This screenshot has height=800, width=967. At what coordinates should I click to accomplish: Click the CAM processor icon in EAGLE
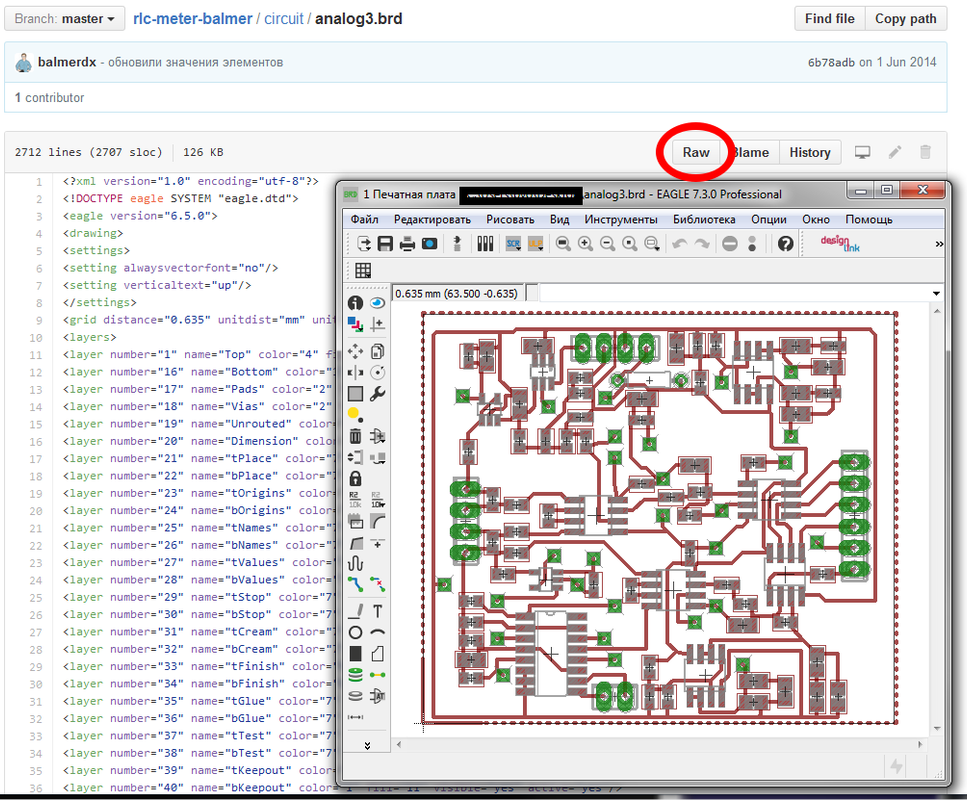[x=429, y=244]
